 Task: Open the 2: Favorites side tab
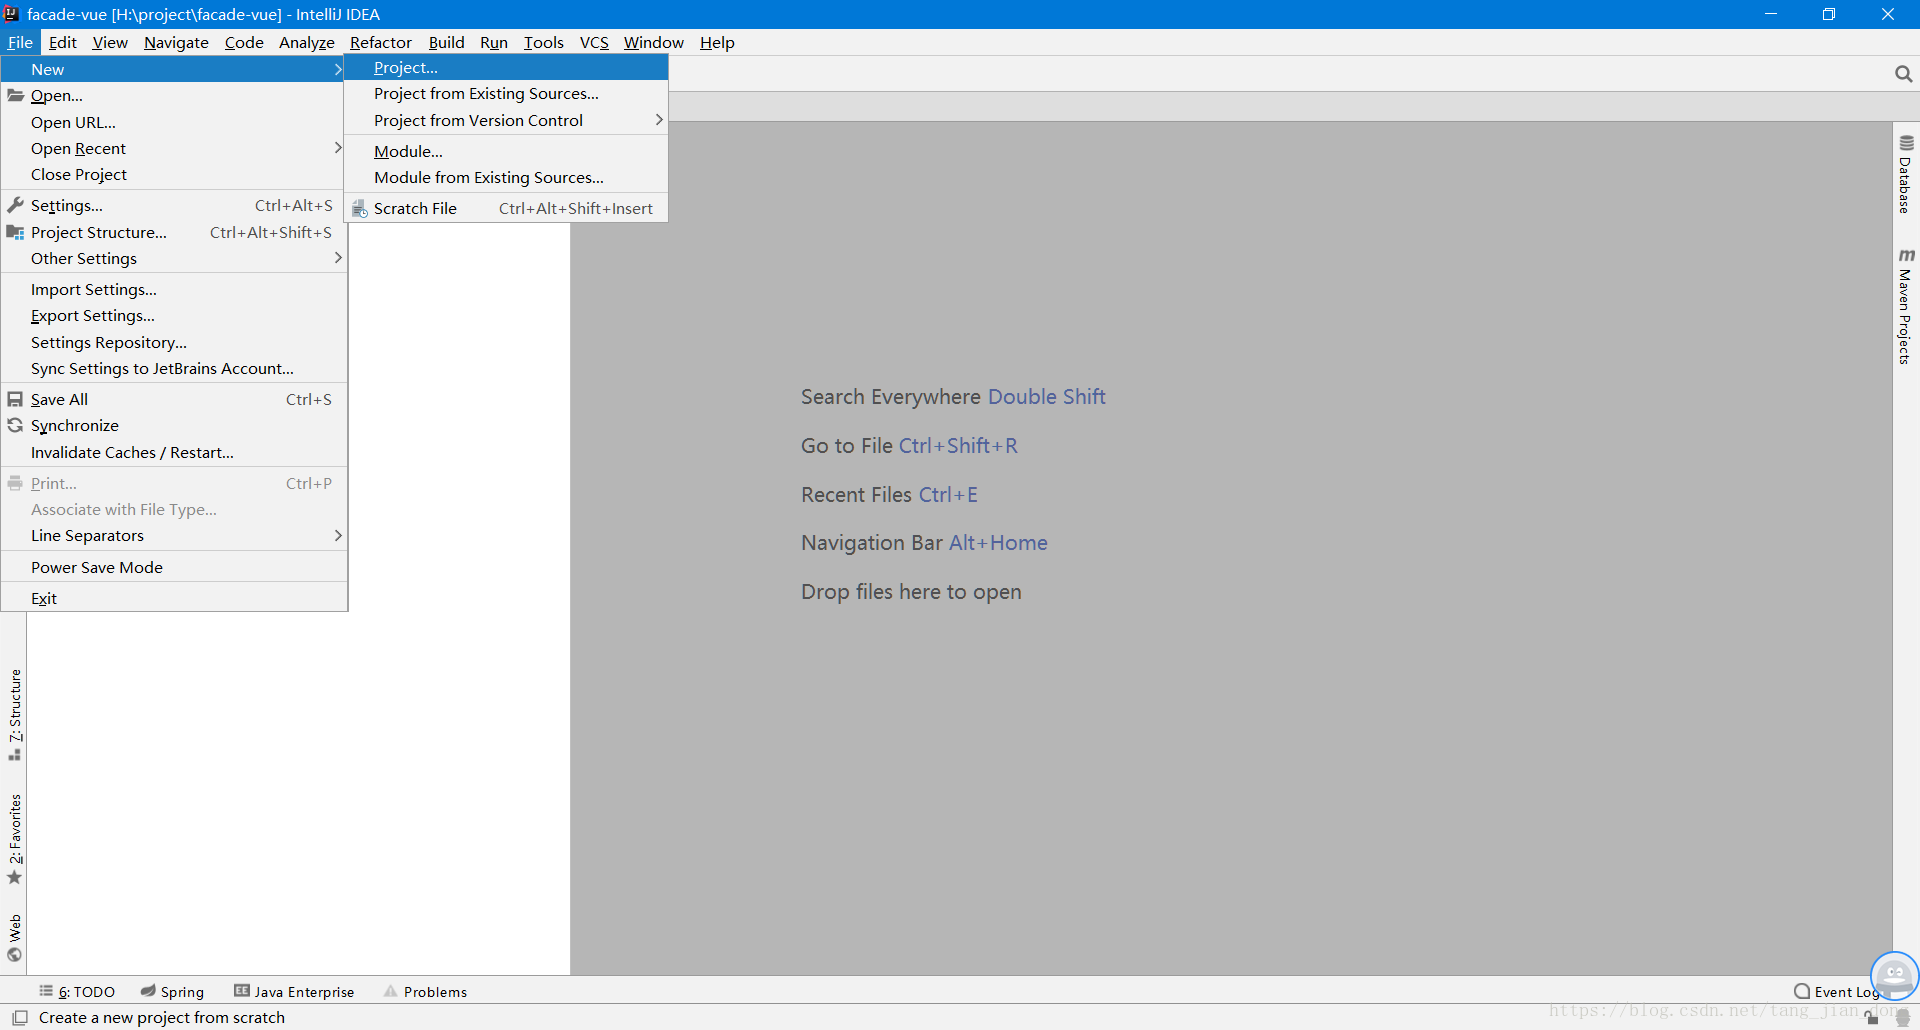click(15, 839)
